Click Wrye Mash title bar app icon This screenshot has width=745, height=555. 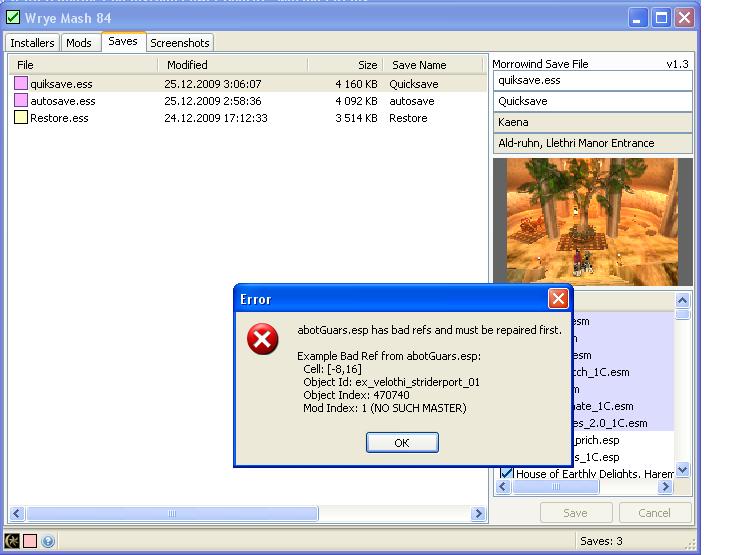(x=12, y=17)
